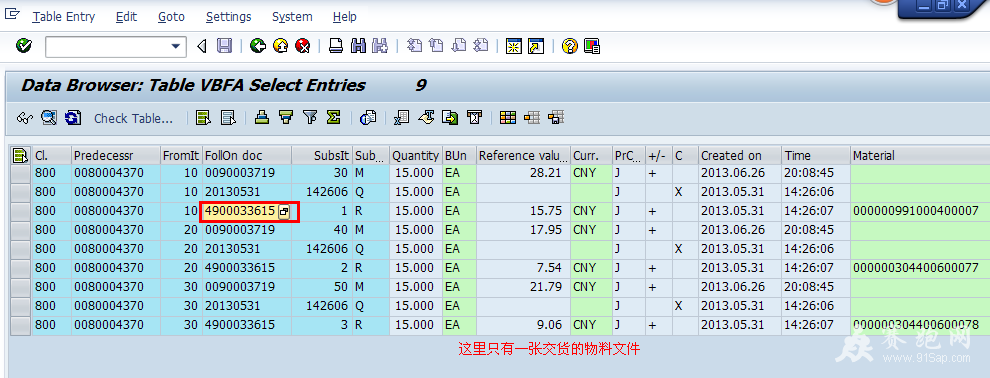This screenshot has width=990, height=378.
Task: Click the reference value 21.79 cell
Action: pyautogui.click(x=523, y=287)
